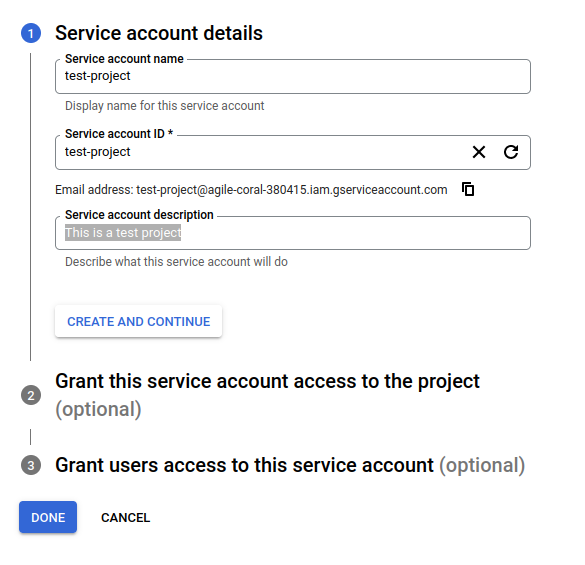
Task: Click the step 2 circle indicator
Action: [31, 395]
